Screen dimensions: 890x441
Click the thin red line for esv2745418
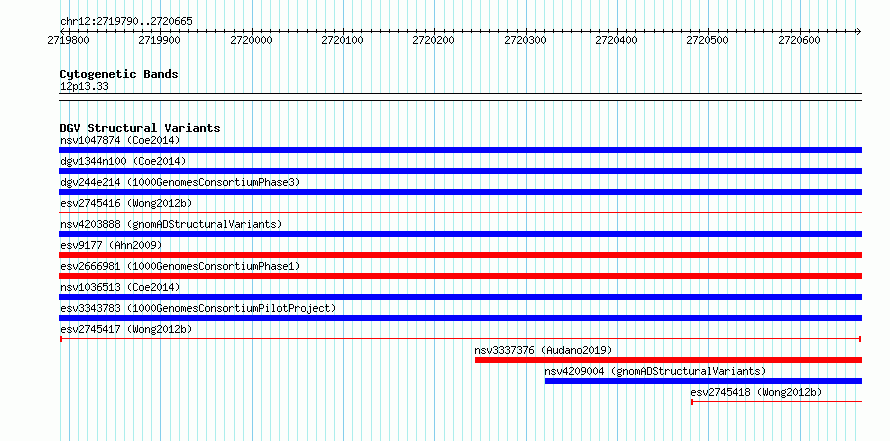click(776, 402)
